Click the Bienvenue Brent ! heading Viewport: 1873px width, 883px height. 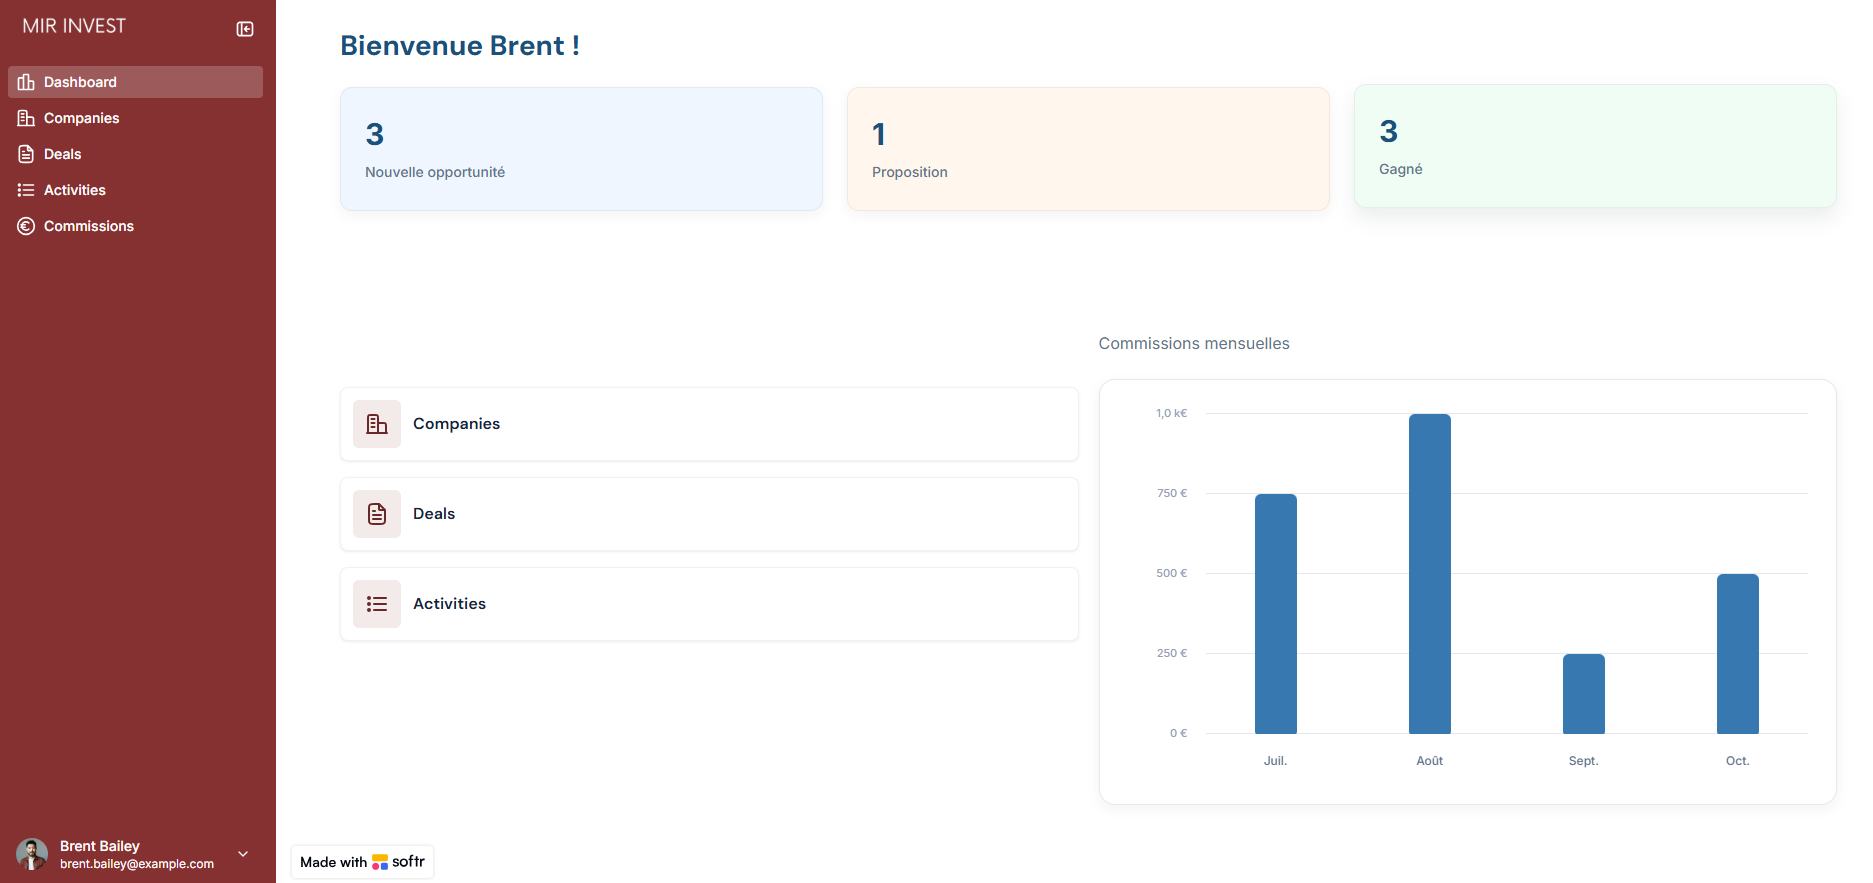460,46
